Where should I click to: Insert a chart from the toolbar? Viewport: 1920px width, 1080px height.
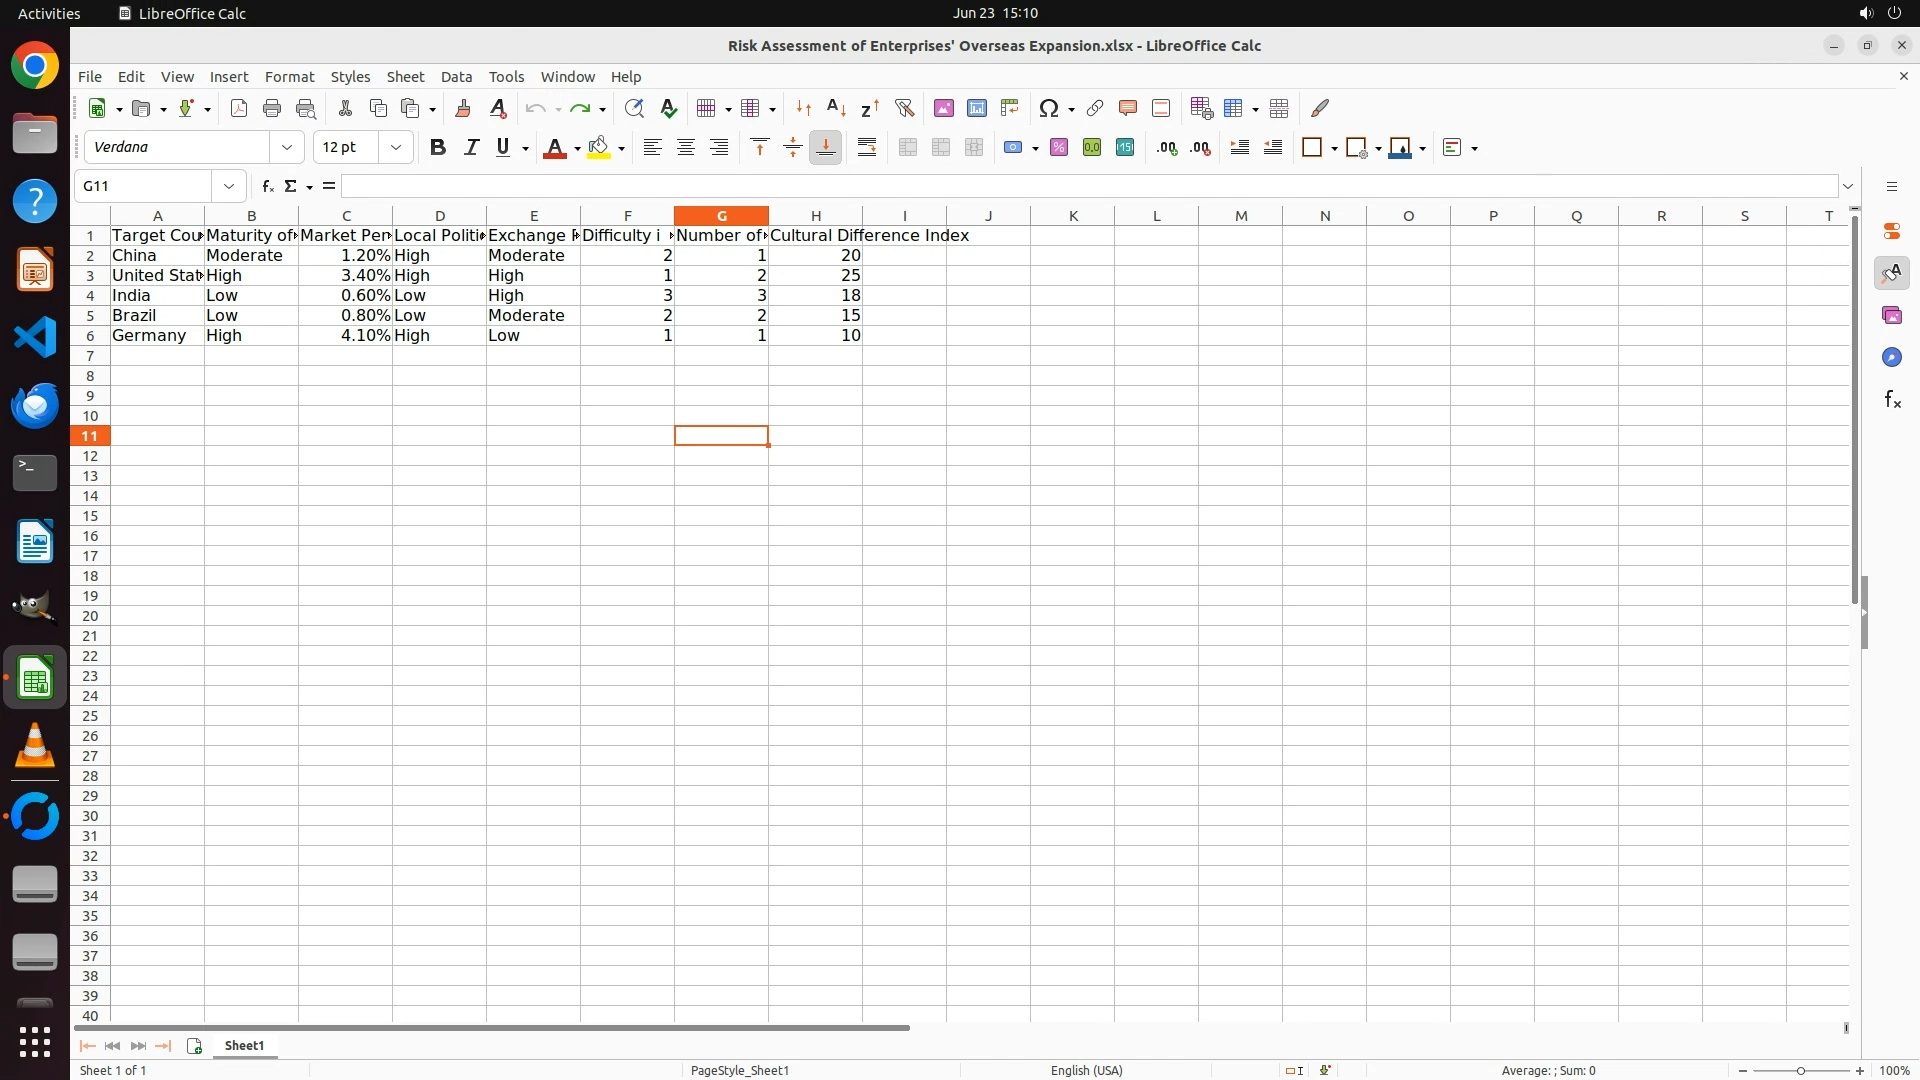coord(977,108)
